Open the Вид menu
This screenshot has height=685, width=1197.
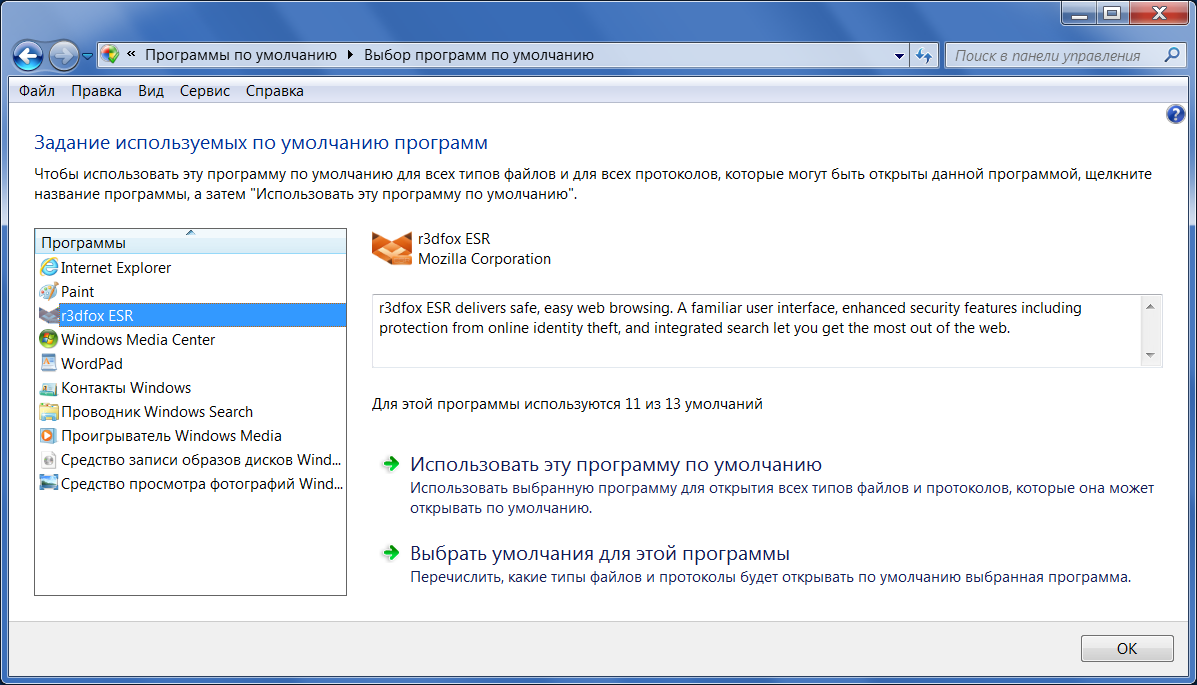pyautogui.click(x=151, y=91)
